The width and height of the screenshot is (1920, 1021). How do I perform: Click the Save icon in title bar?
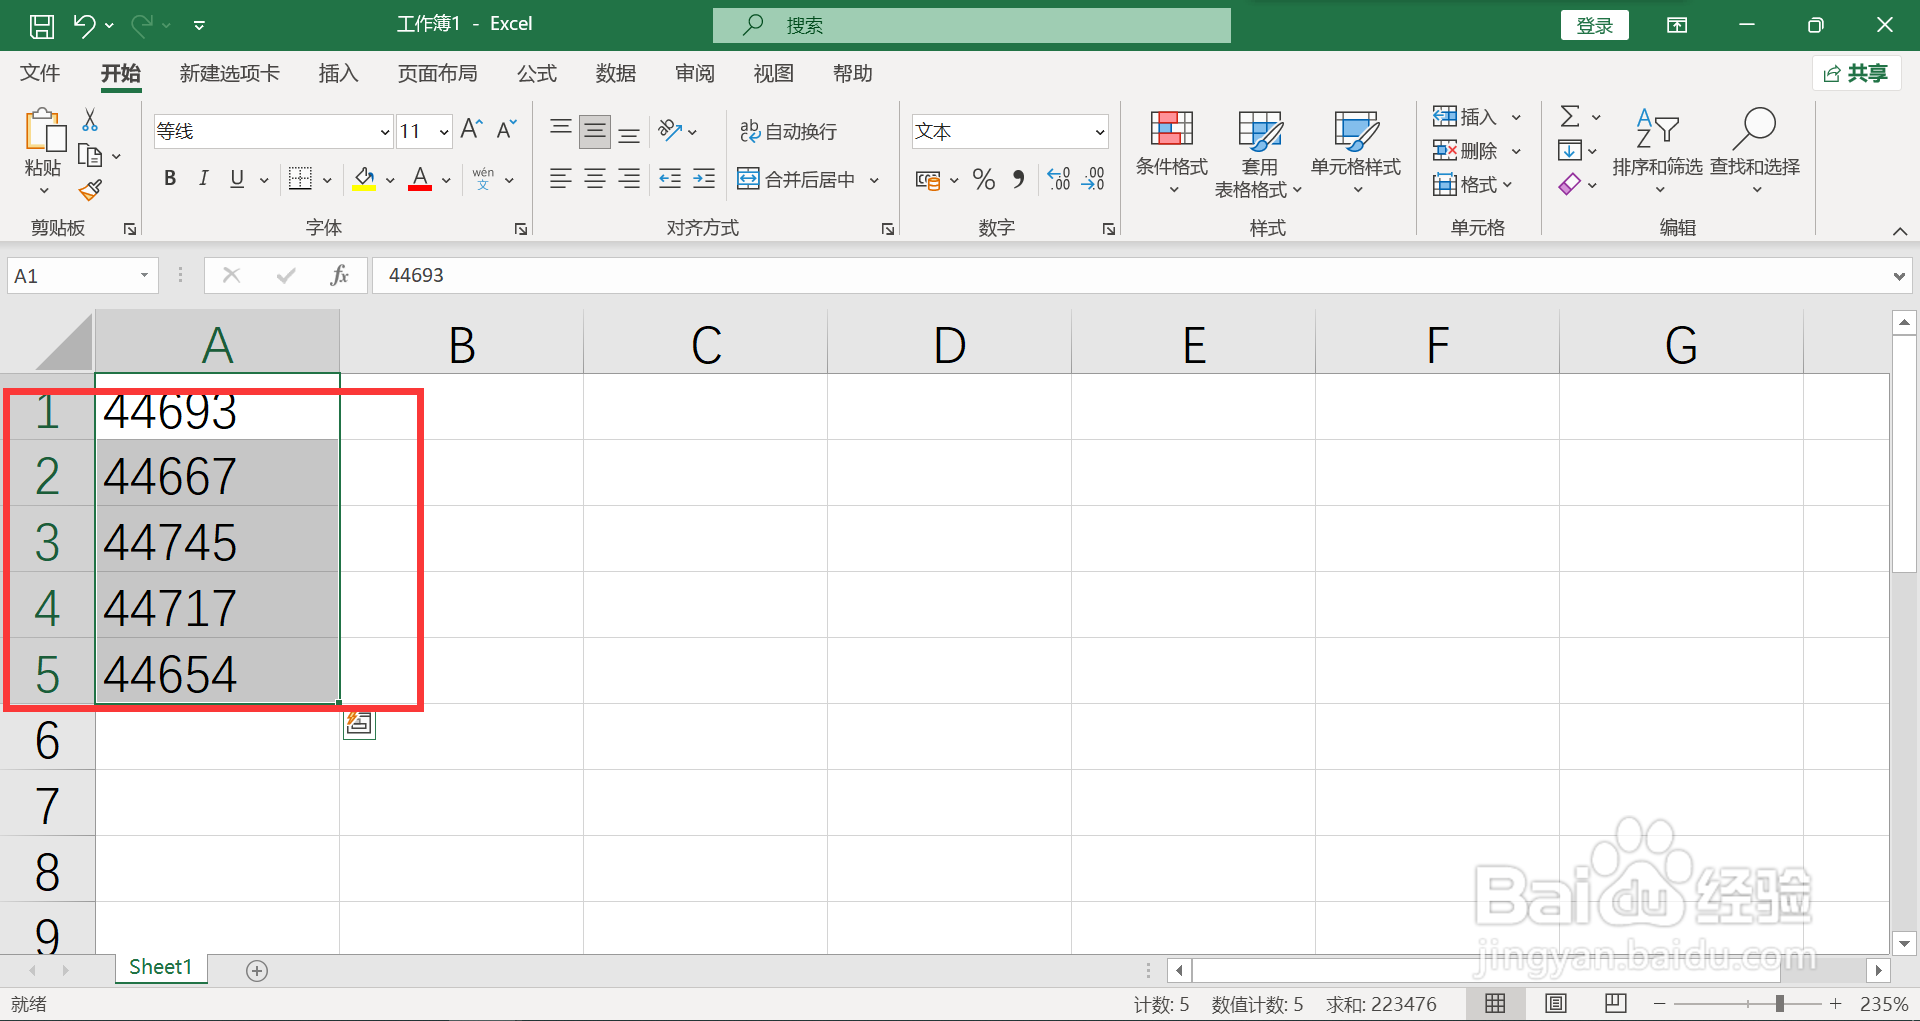coord(42,25)
